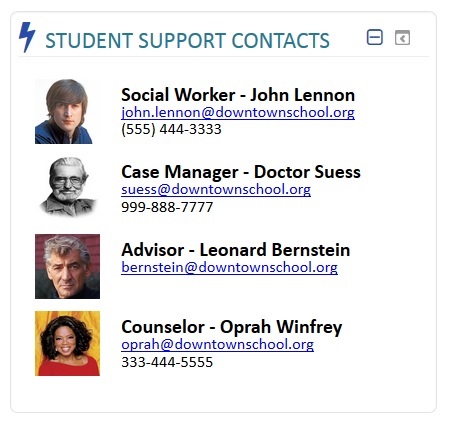
Task: Collapse the Student Support Contacts panel
Action: pyautogui.click(x=375, y=37)
